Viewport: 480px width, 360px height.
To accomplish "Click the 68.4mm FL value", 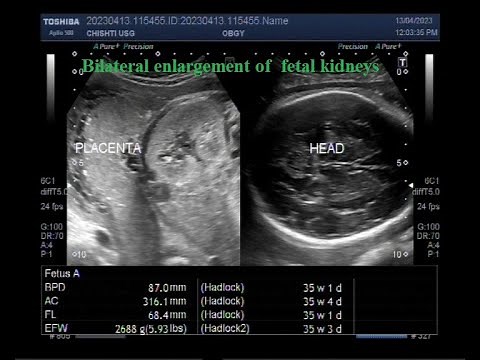I will point(167,315).
